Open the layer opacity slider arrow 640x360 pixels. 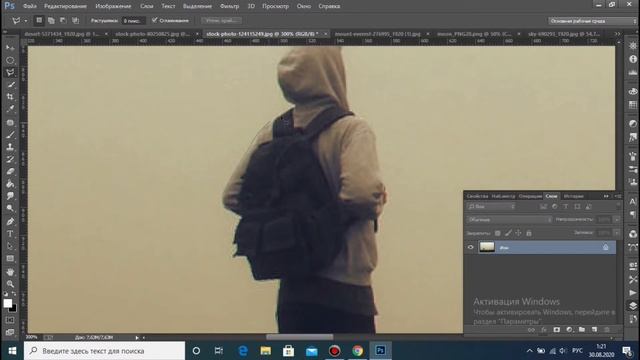click(x=617, y=220)
